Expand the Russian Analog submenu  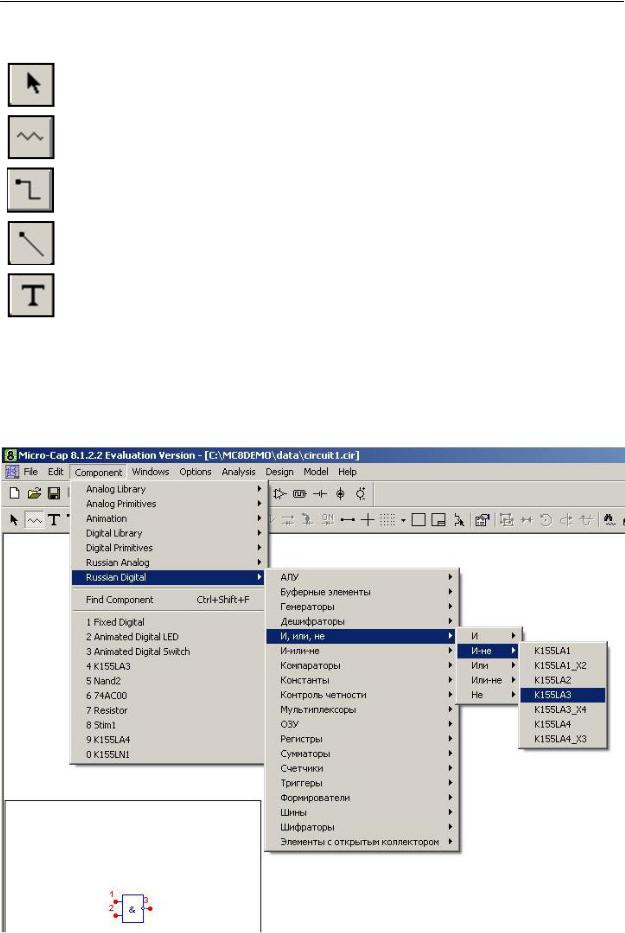click(167, 562)
